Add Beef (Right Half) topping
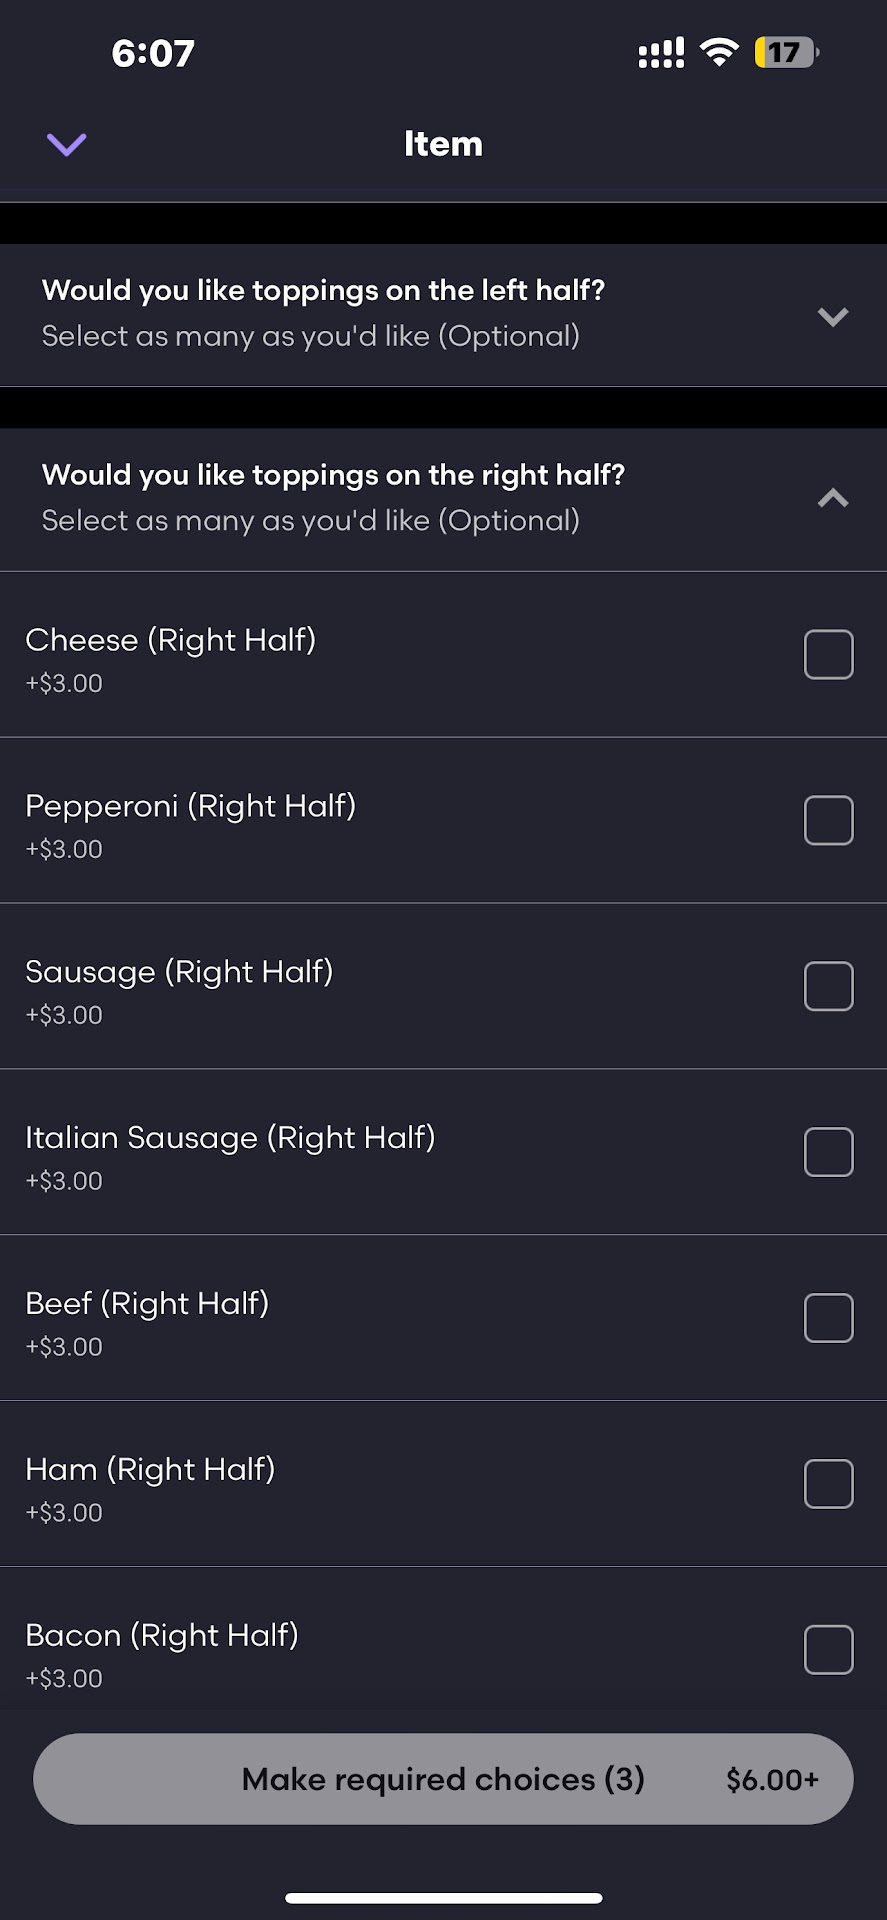Screen dimensions: 887x1920 [x=828, y=1319]
